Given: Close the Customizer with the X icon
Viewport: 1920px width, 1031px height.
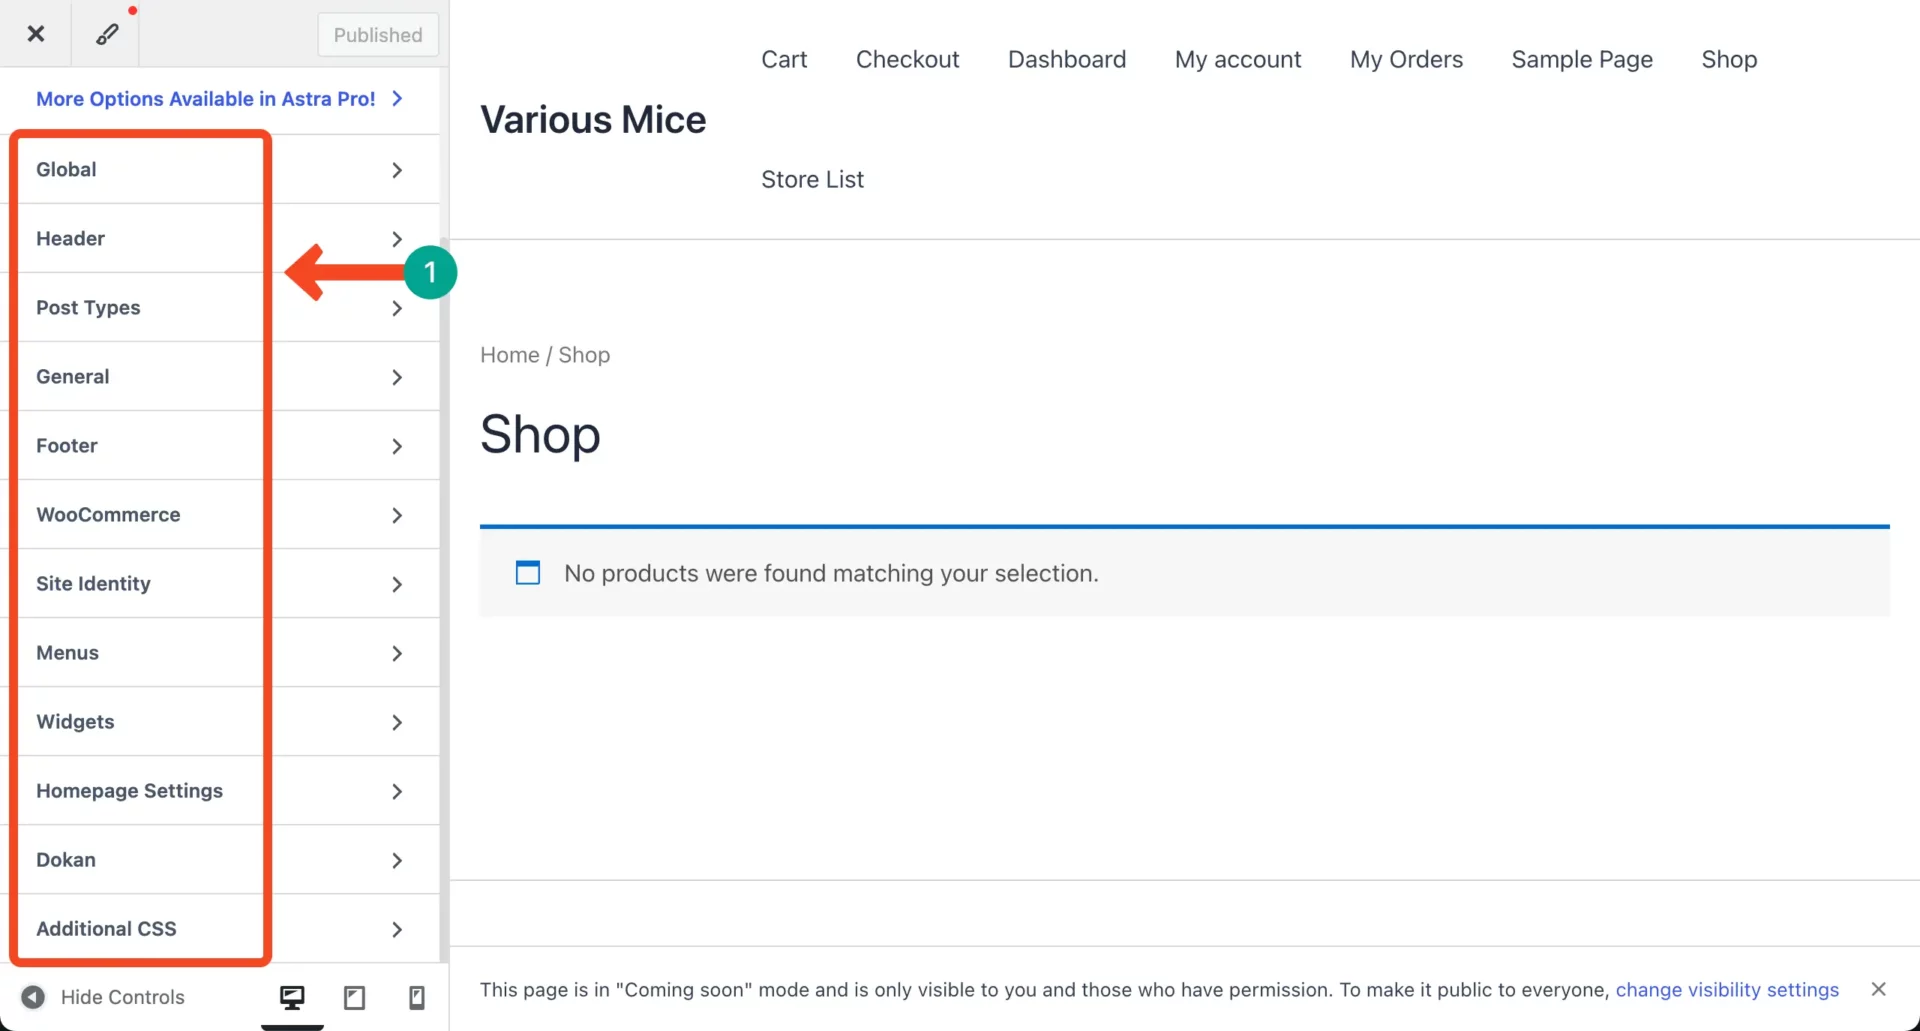Looking at the screenshot, I should point(36,34).
